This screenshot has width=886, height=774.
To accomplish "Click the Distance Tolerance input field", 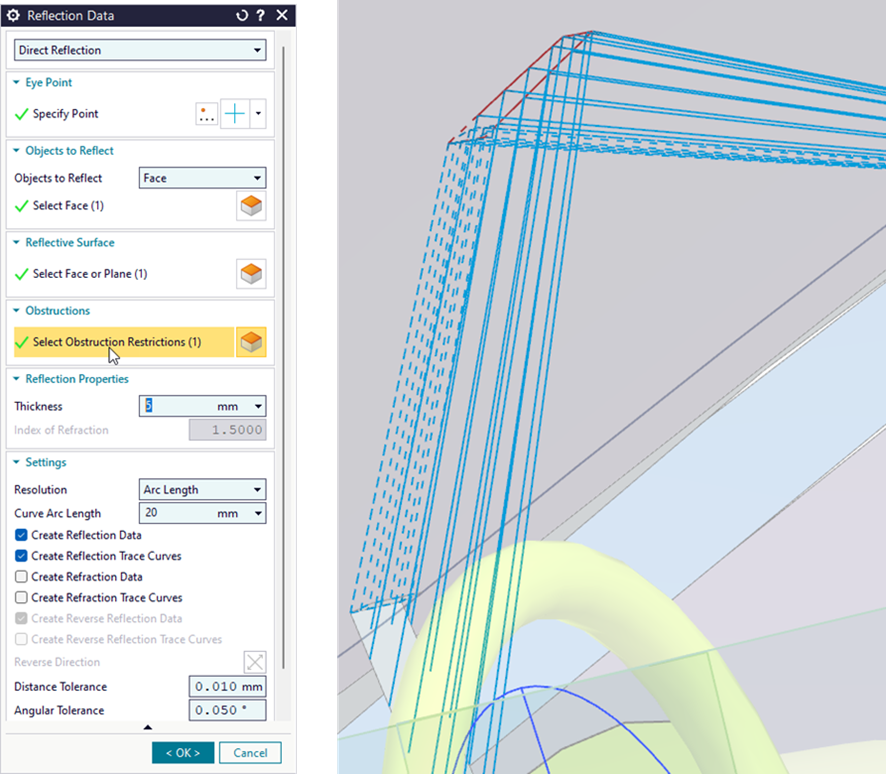I will 227,687.
